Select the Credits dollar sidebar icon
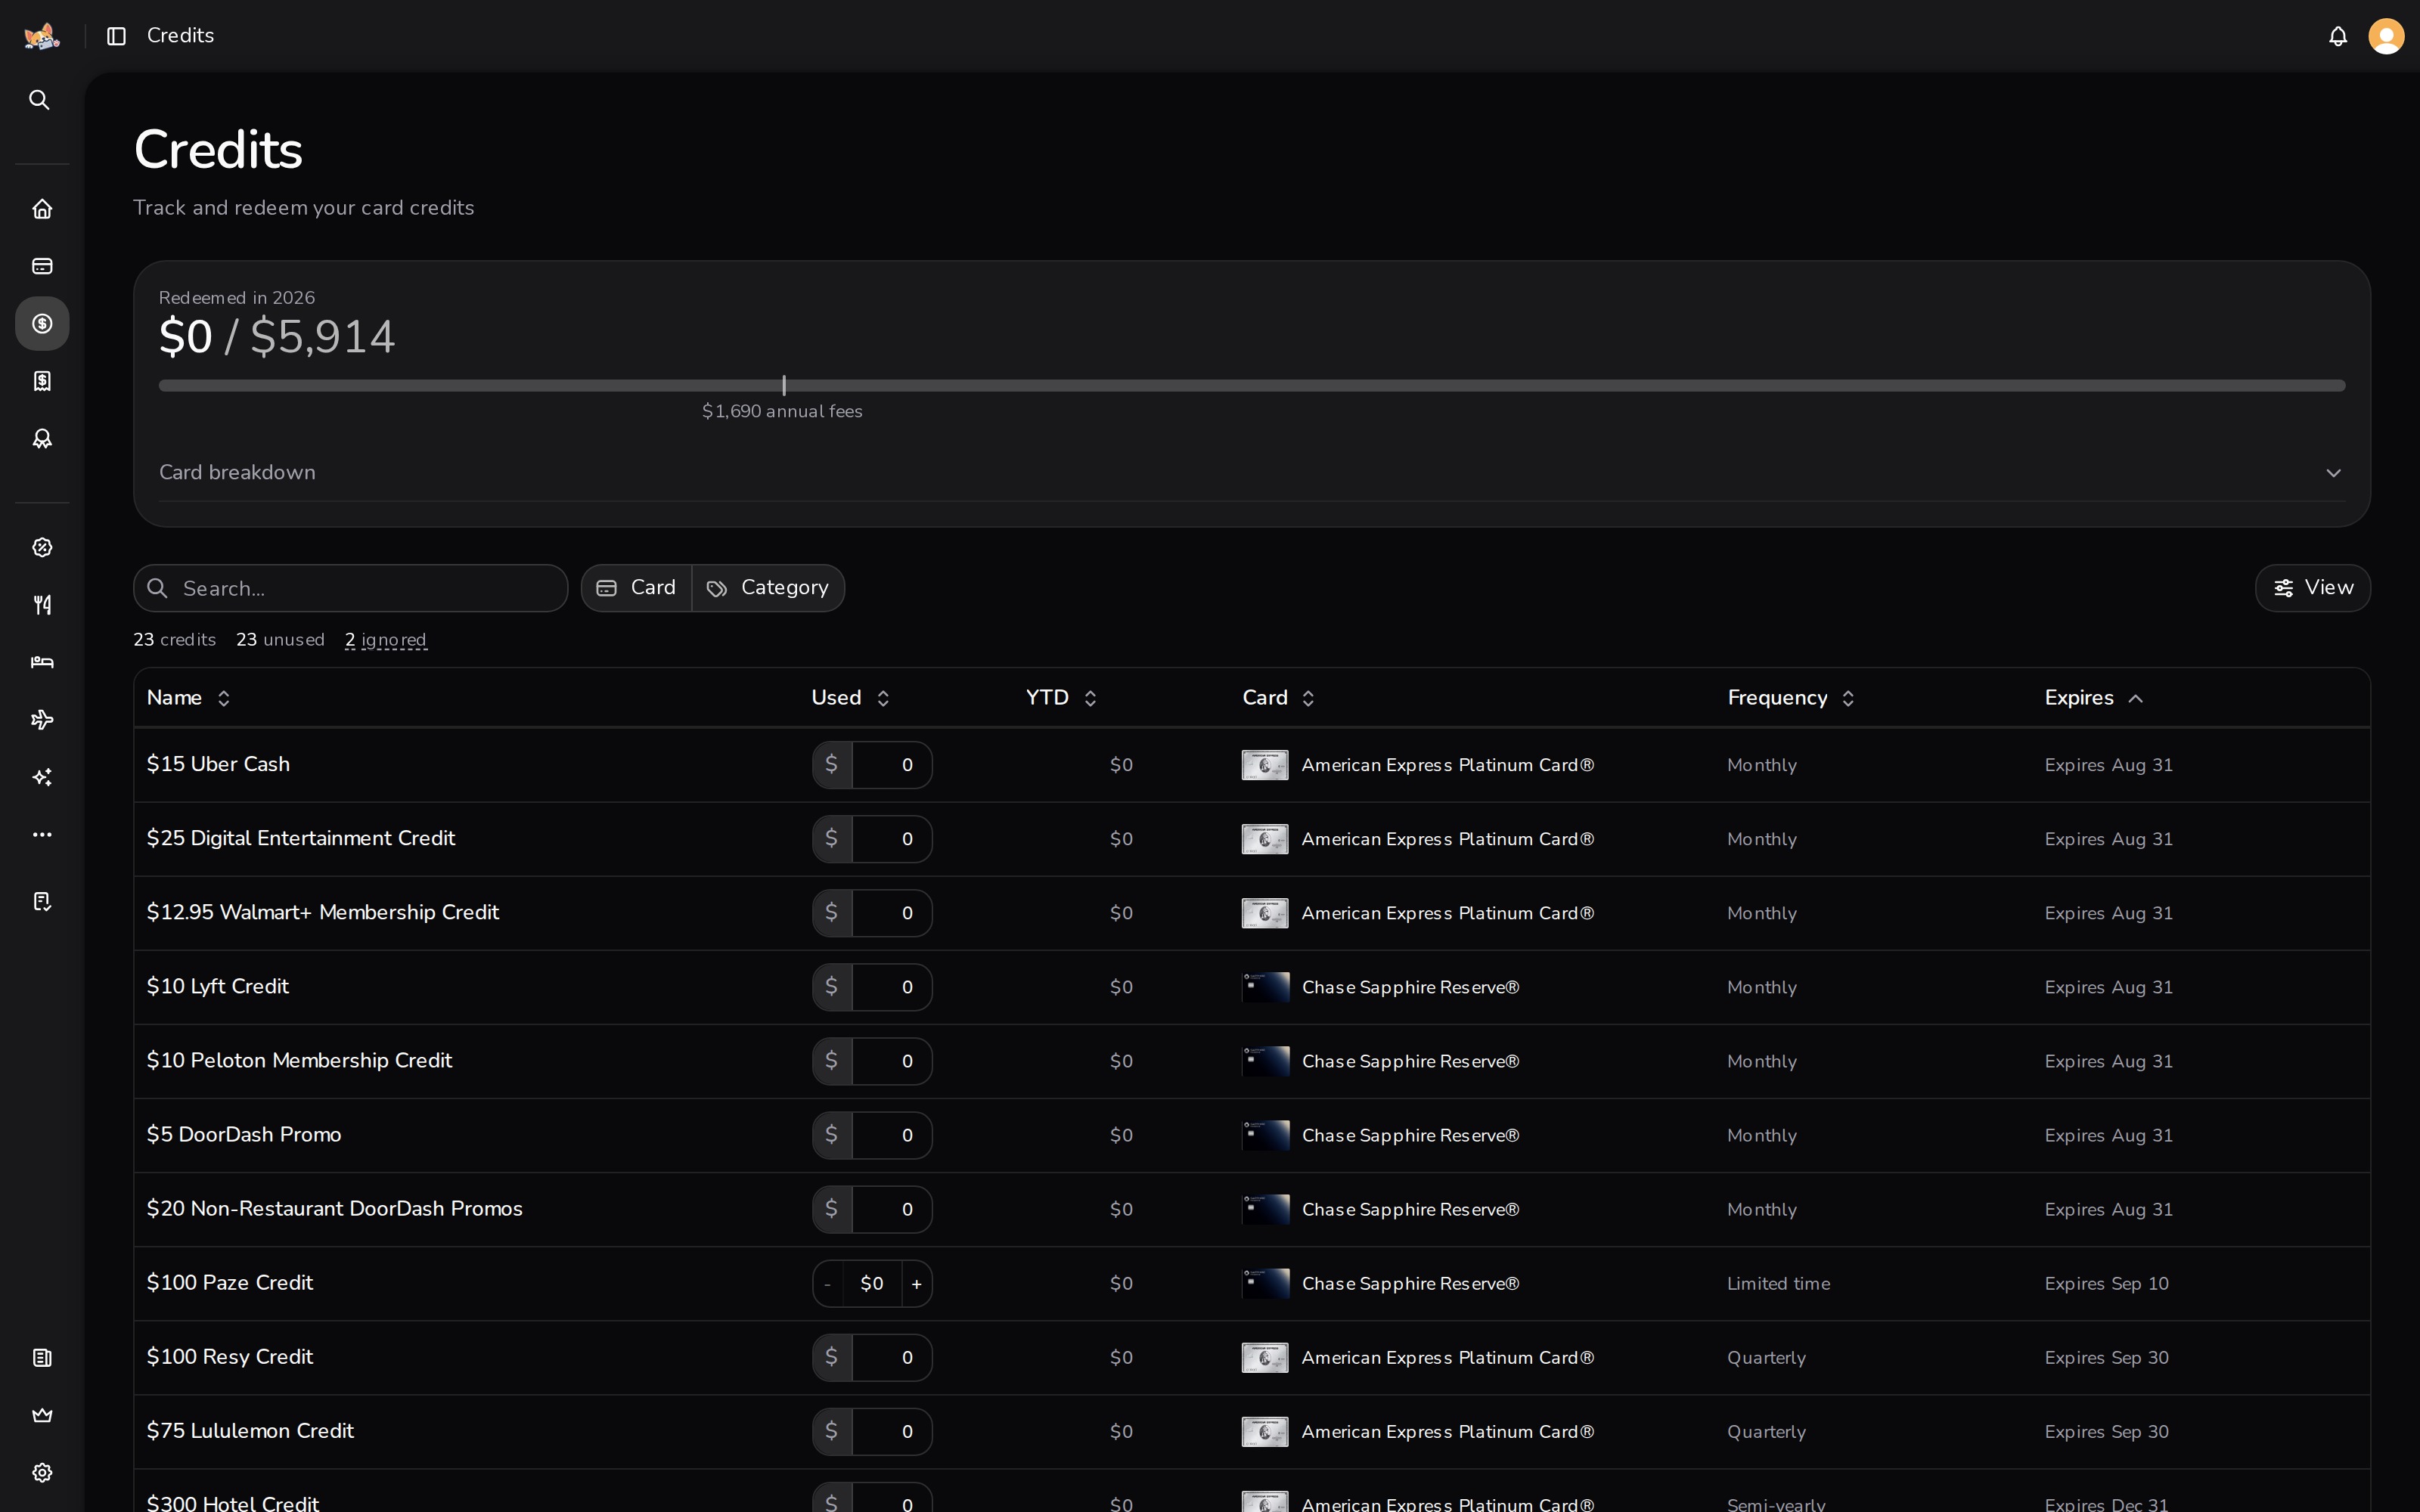This screenshot has width=2420, height=1512. tap(42, 323)
